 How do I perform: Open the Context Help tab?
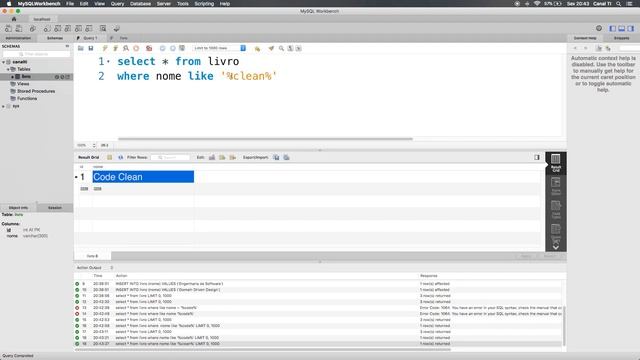pos(585,38)
